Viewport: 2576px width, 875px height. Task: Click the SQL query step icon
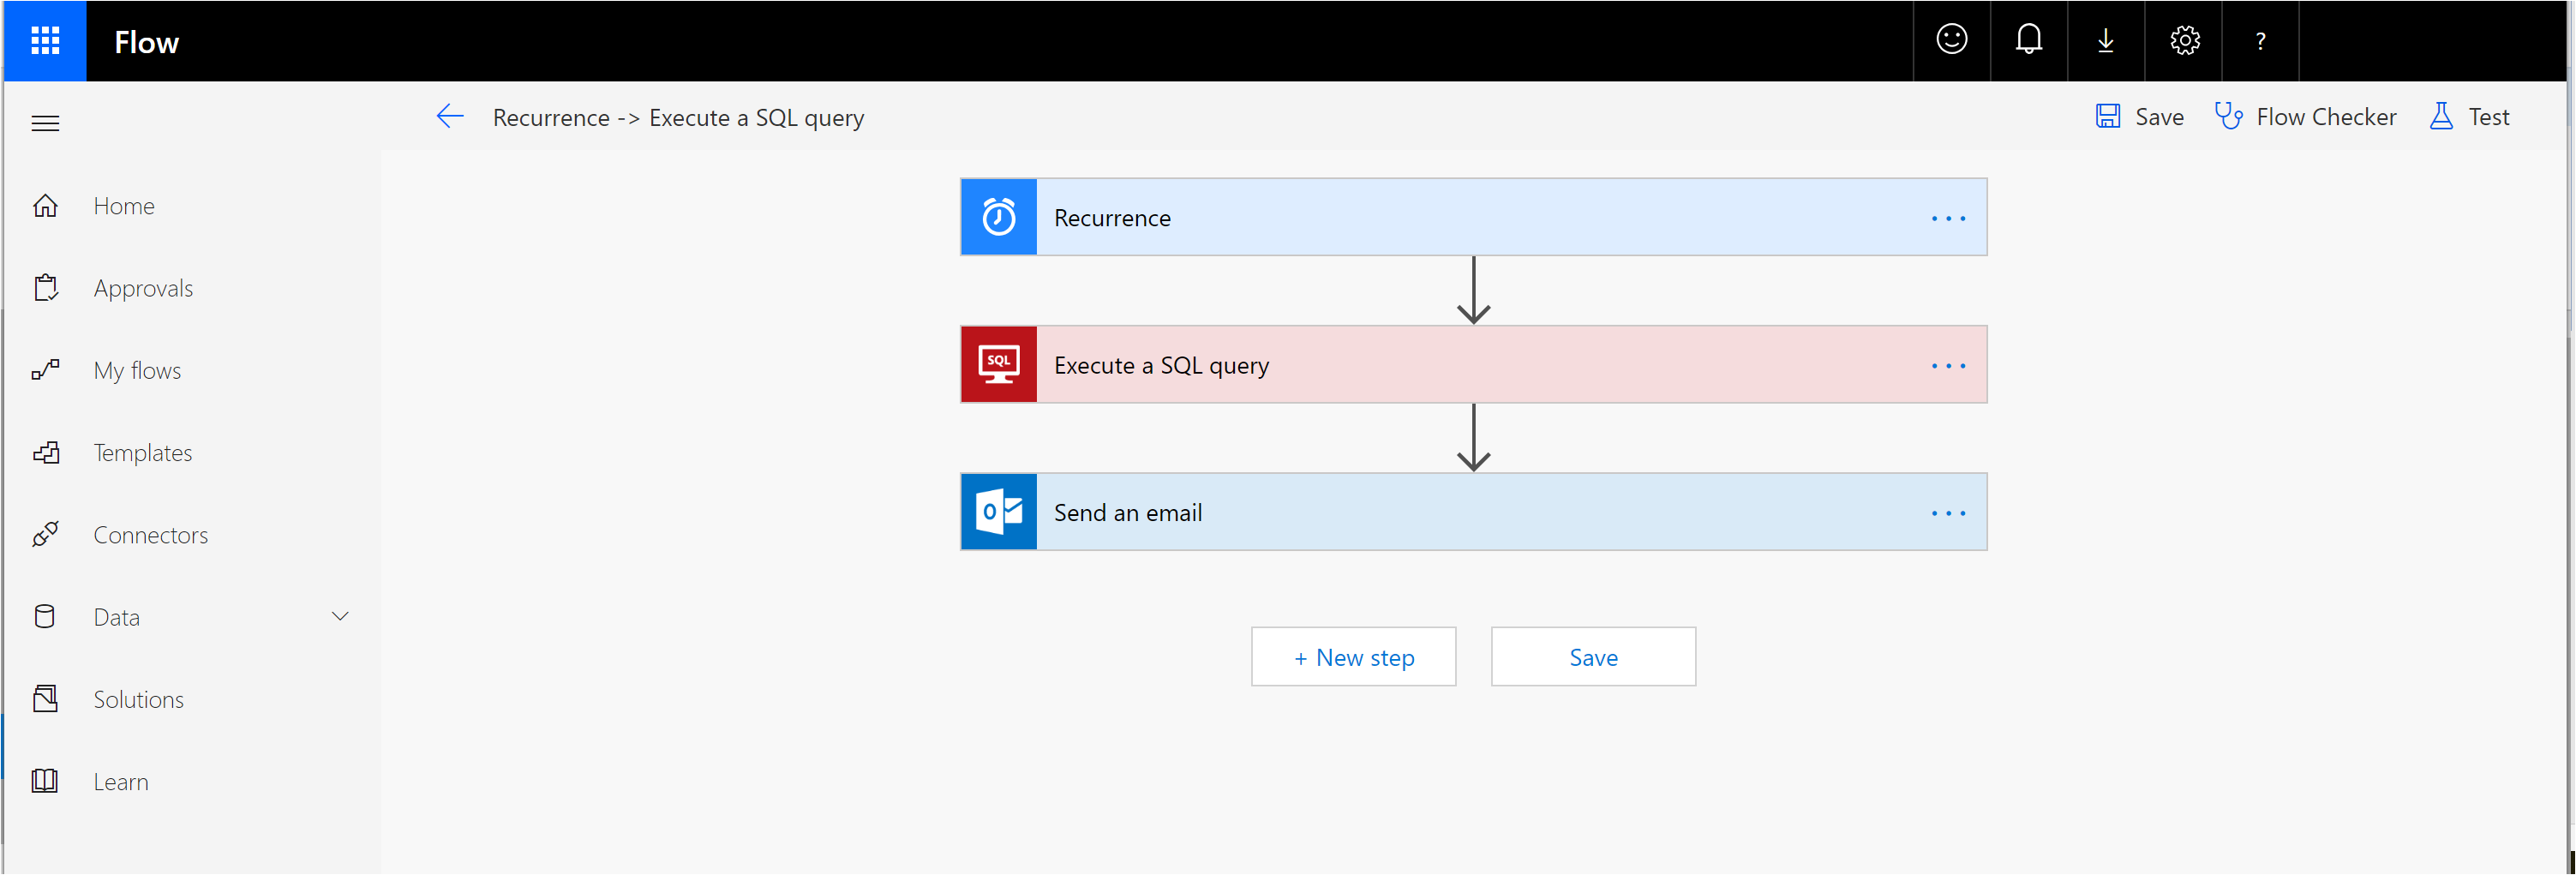click(x=998, y=365)
